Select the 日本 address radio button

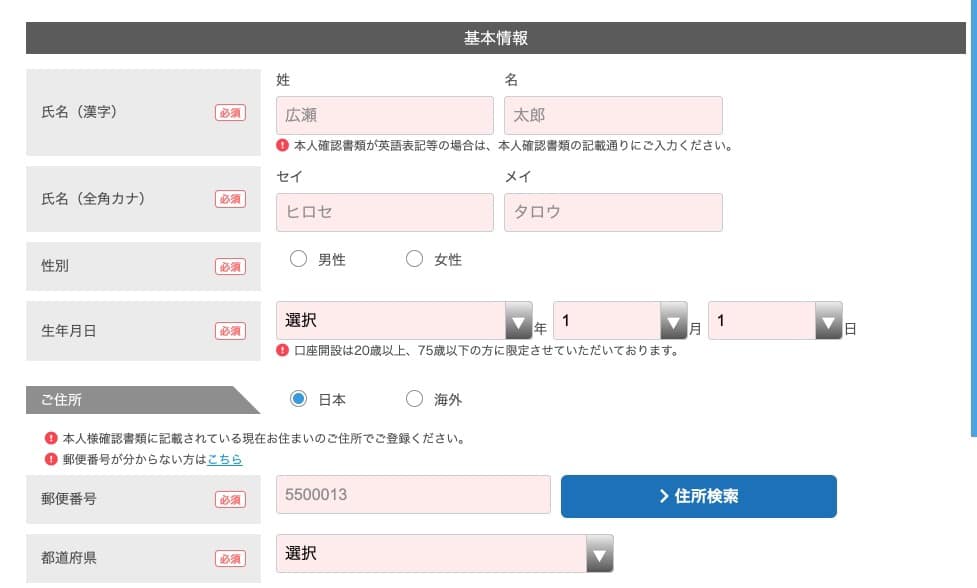(298, 399)
